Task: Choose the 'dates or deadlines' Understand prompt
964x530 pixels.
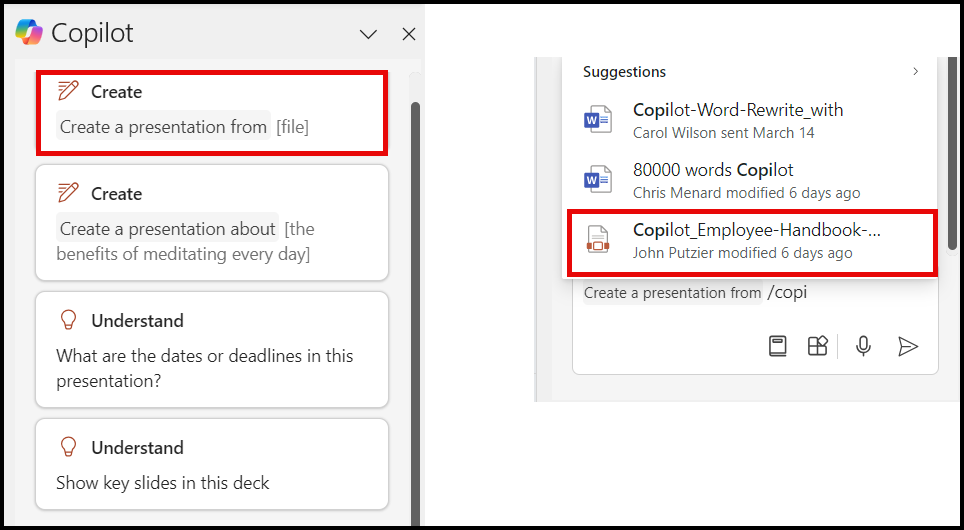Action: coord(212,349)
